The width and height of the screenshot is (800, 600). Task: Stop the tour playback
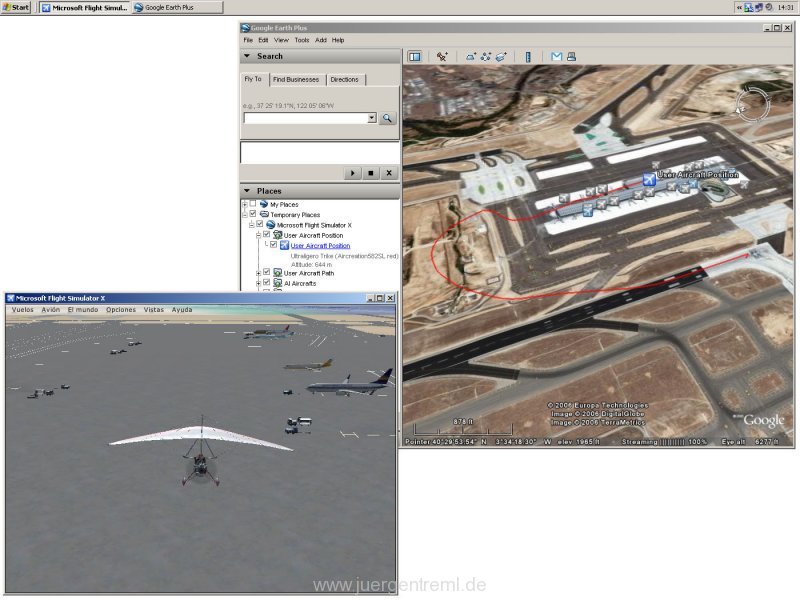tap(371, 173)
